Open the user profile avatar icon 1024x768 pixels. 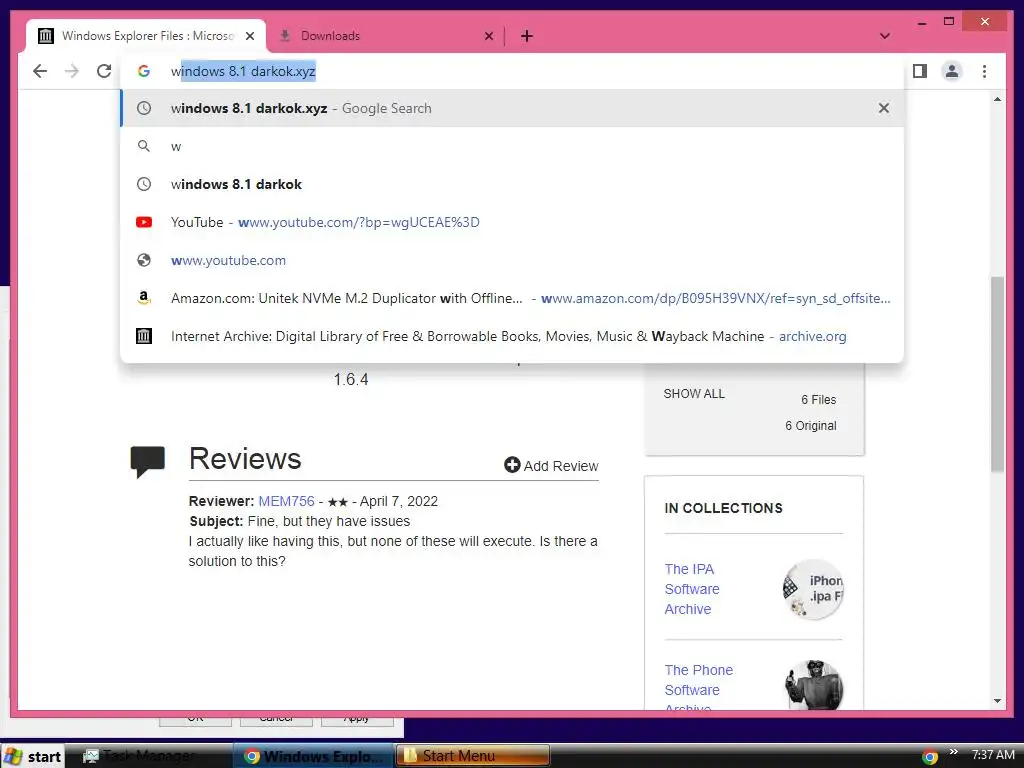[x=952, y=71]
